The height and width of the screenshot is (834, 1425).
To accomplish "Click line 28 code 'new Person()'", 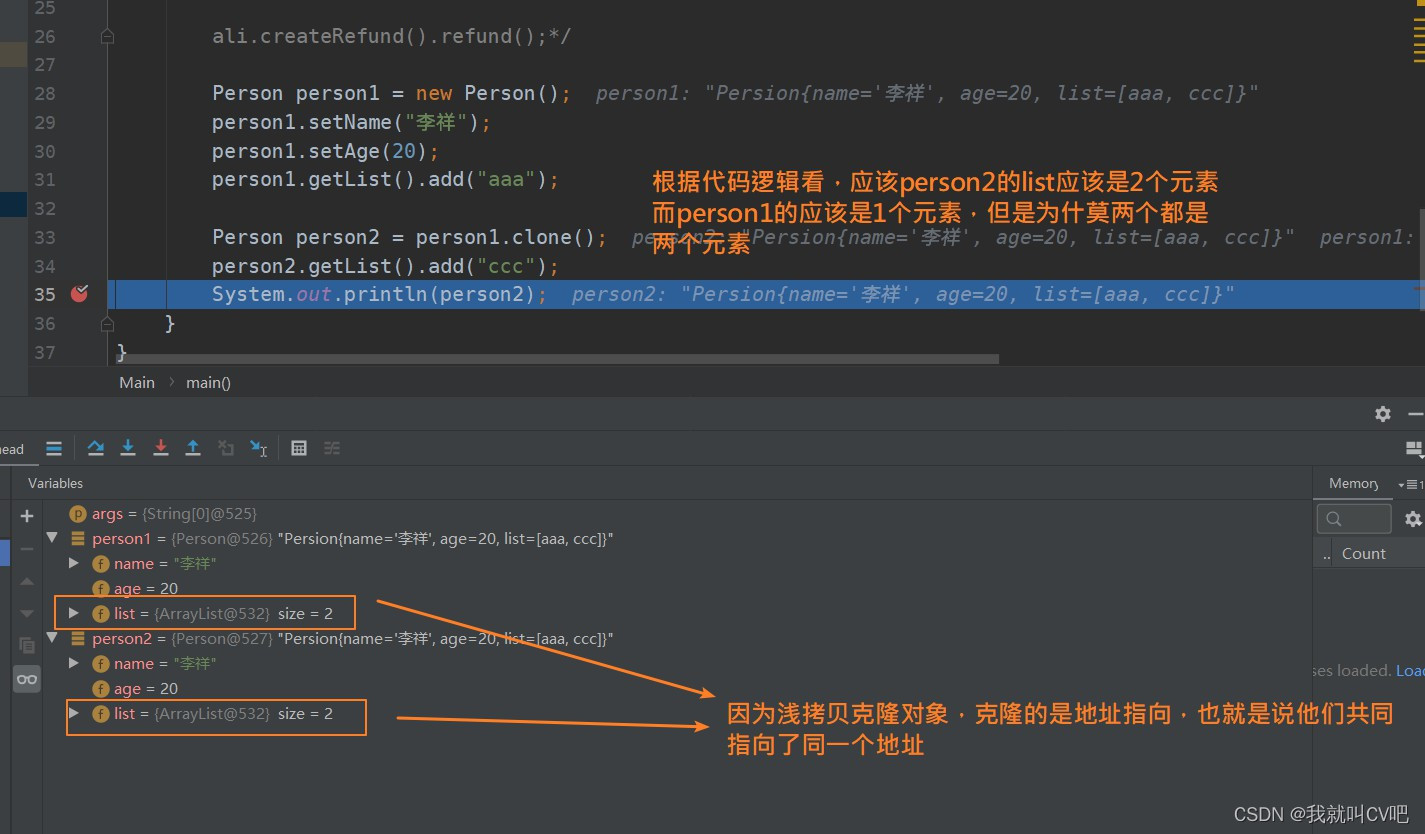I will point(493,93).
